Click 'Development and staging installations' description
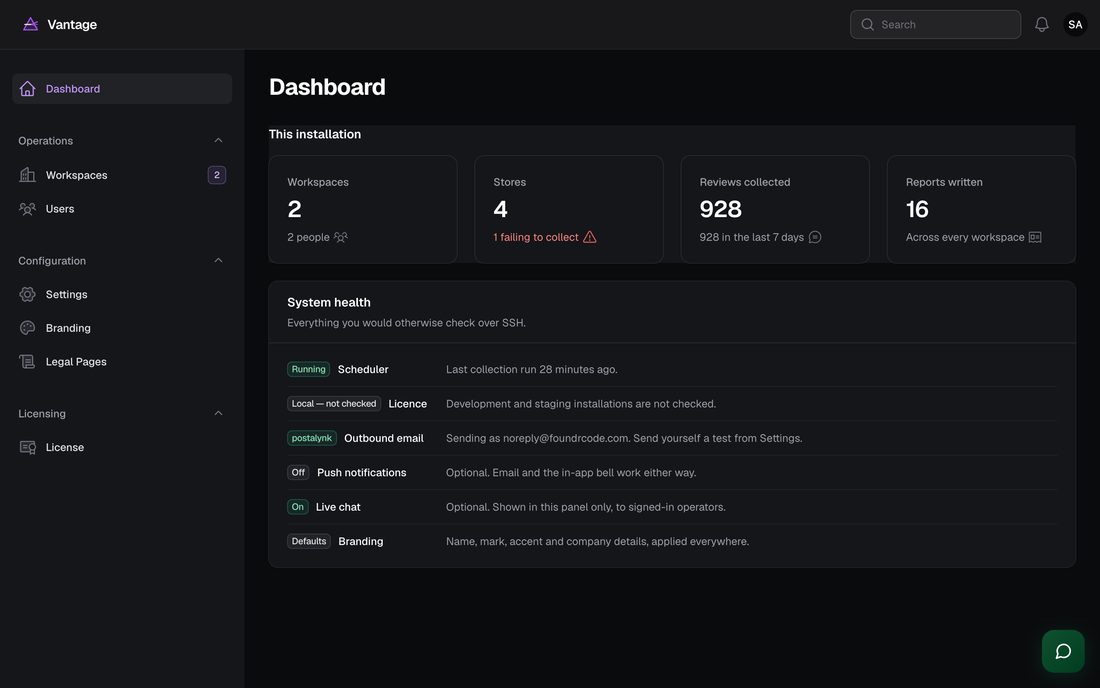1100x688 pixels. click(581, 403)
